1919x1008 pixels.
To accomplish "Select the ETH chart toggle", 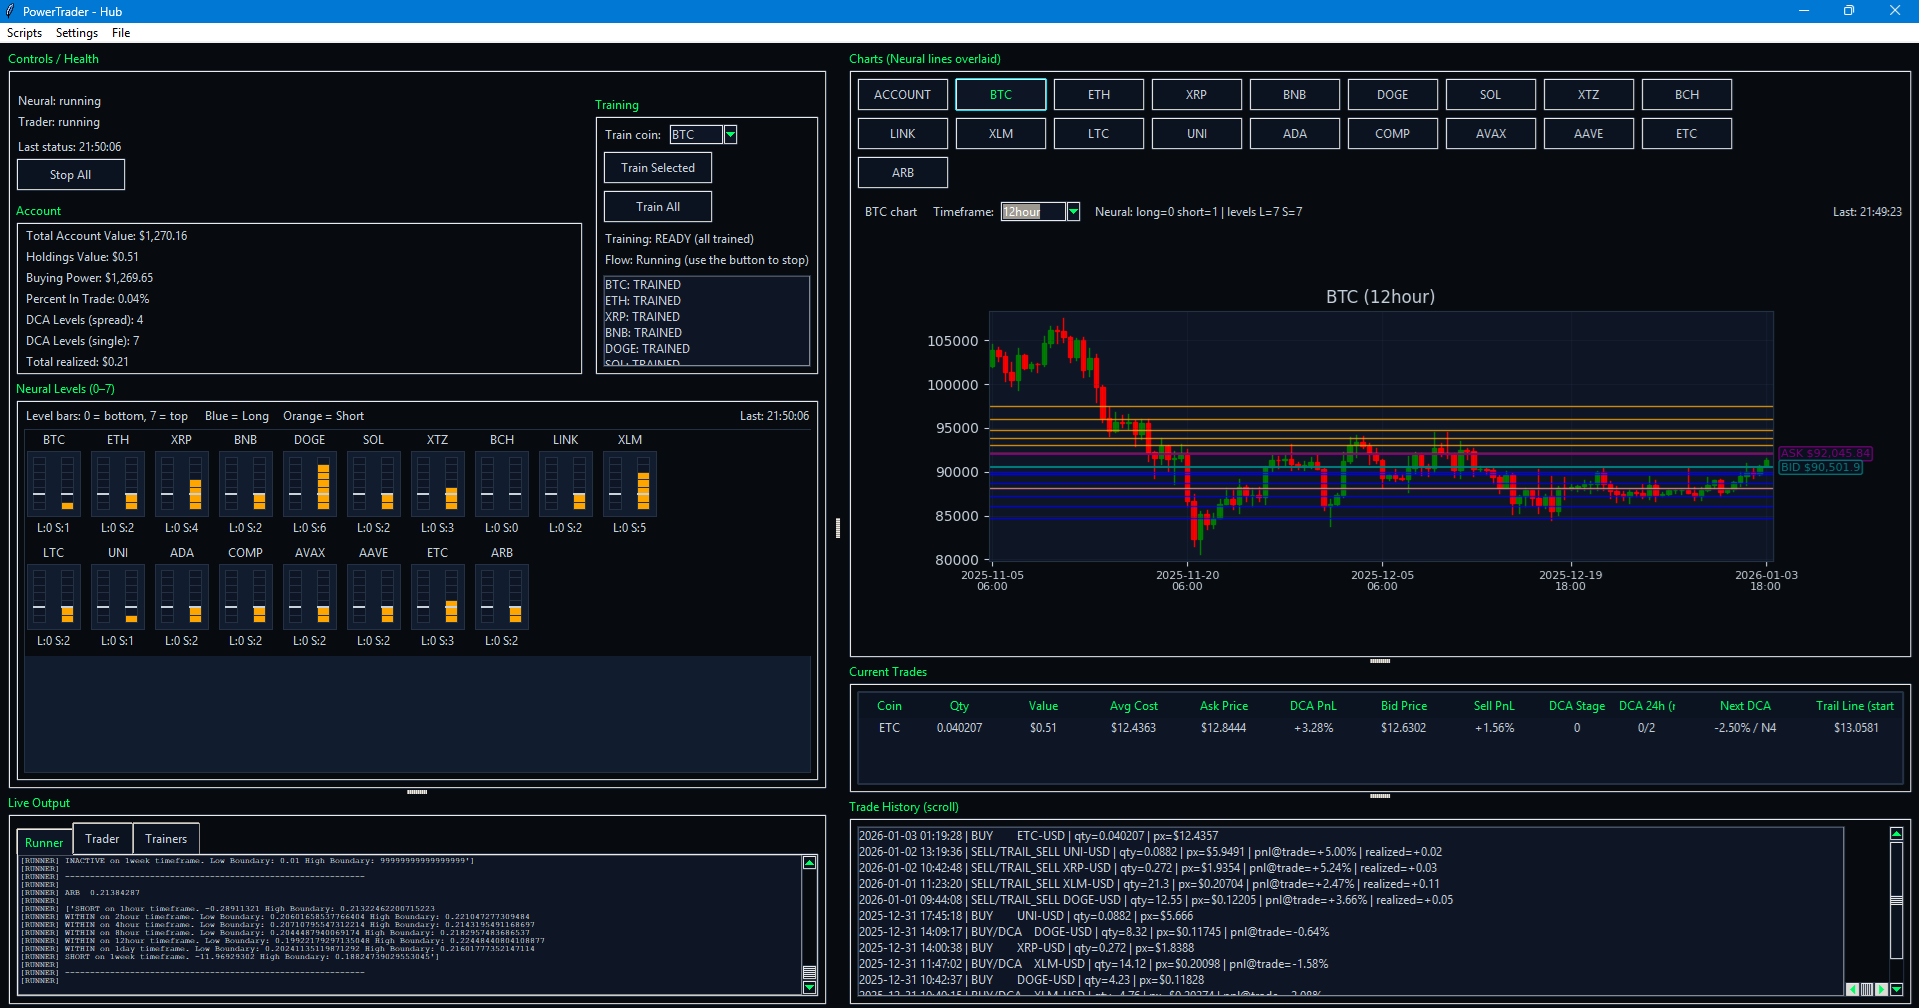I will coord(1098,95).
